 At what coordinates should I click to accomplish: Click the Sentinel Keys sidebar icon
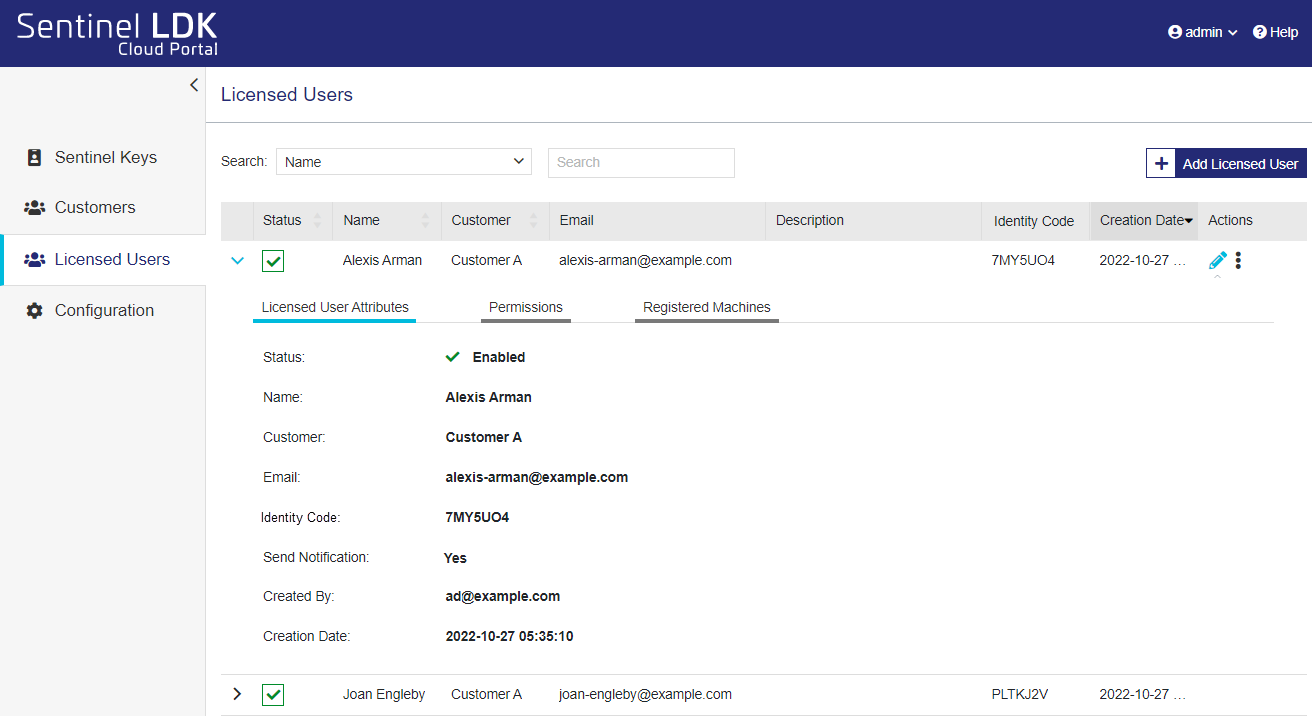click(x=35, y=157)
